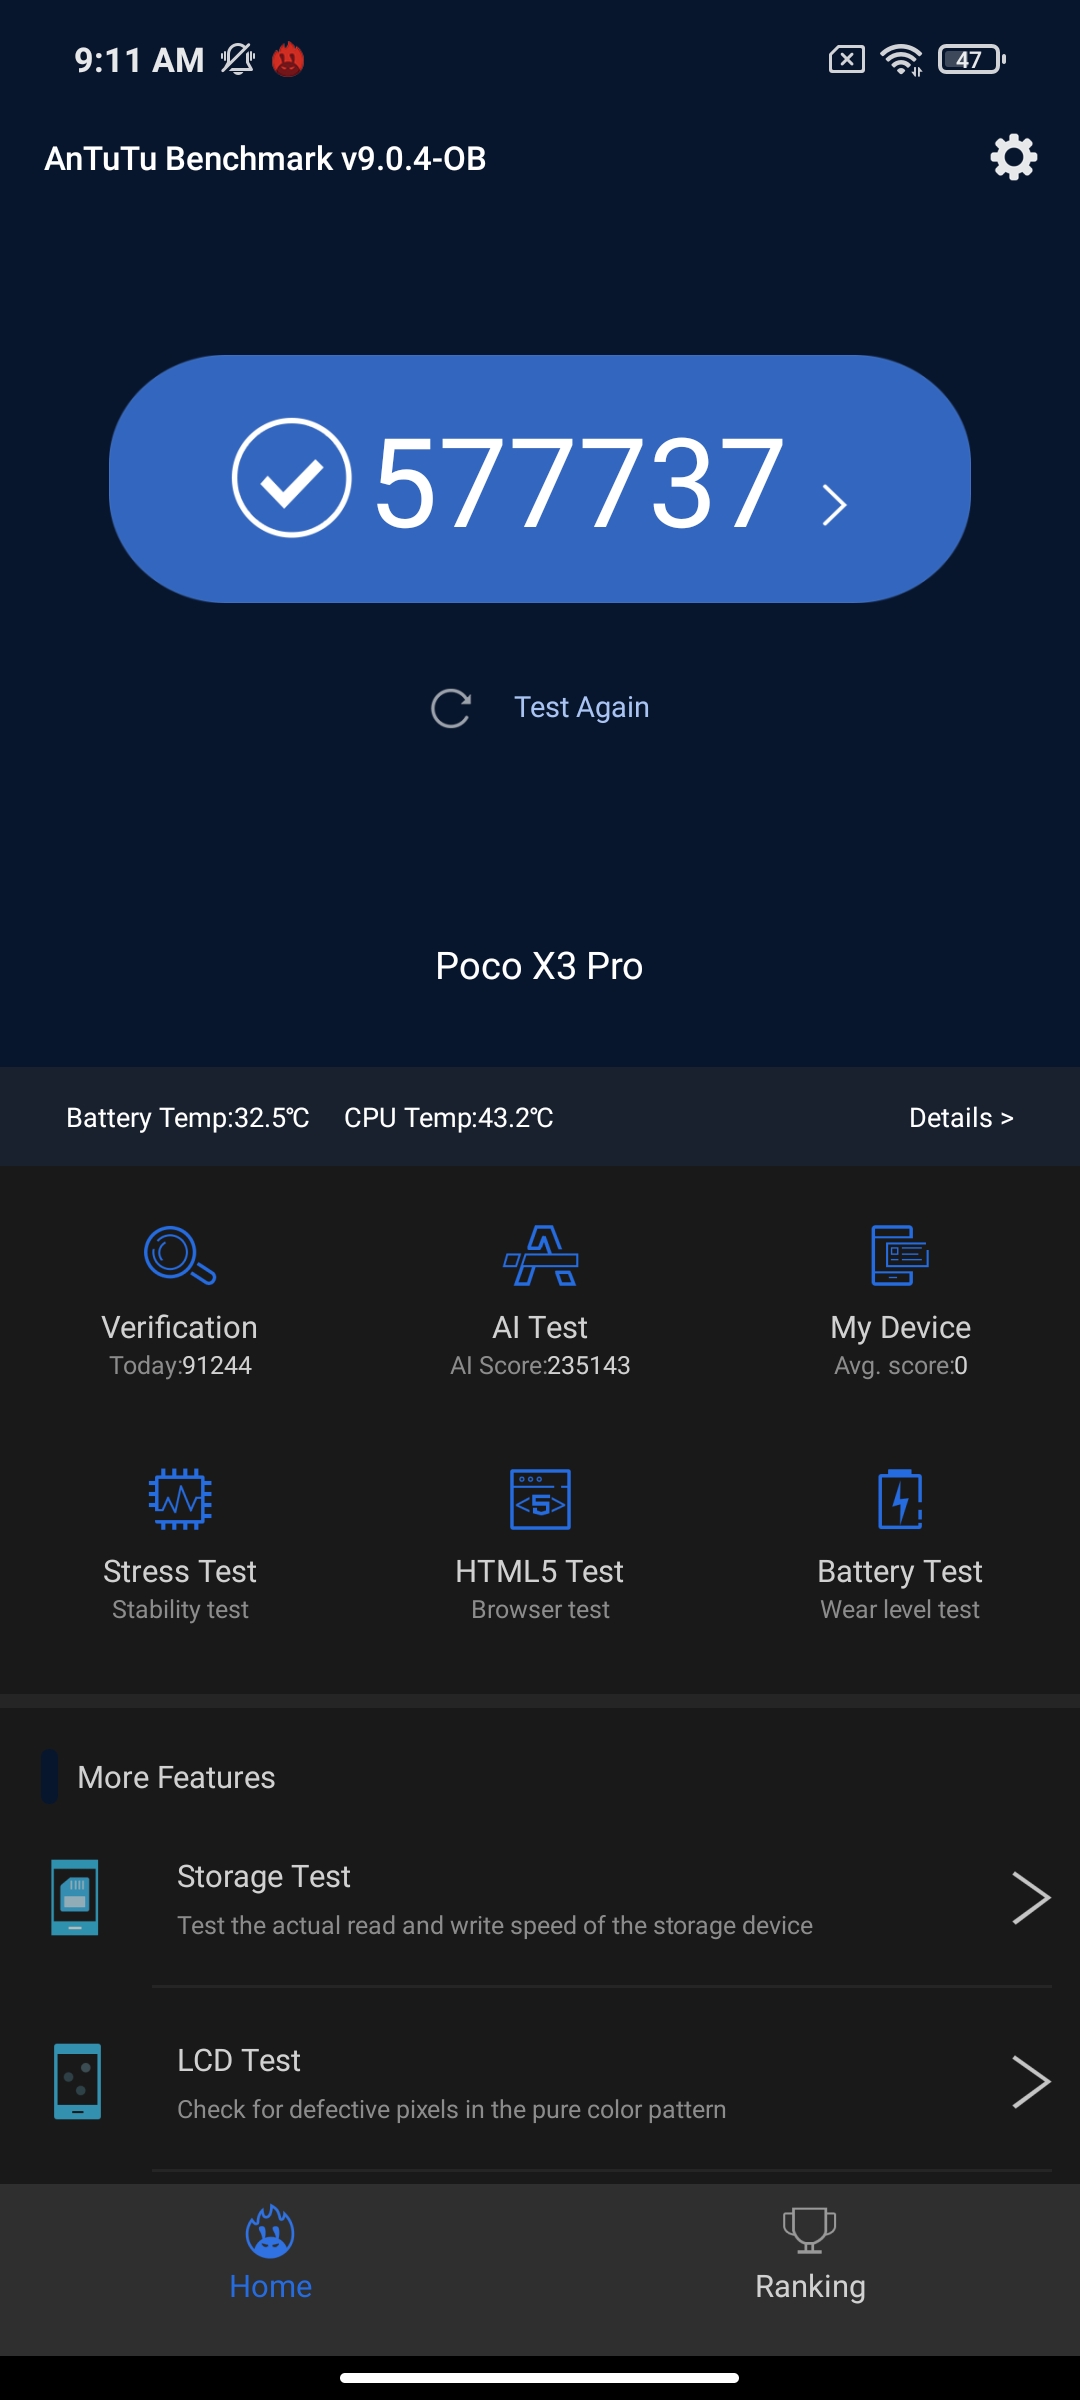Image resolution: width=1080 pixels, height=2400 pixels.
Task: Tap the Storage Test SD card icon
Action: click(x=75, y=1897)
